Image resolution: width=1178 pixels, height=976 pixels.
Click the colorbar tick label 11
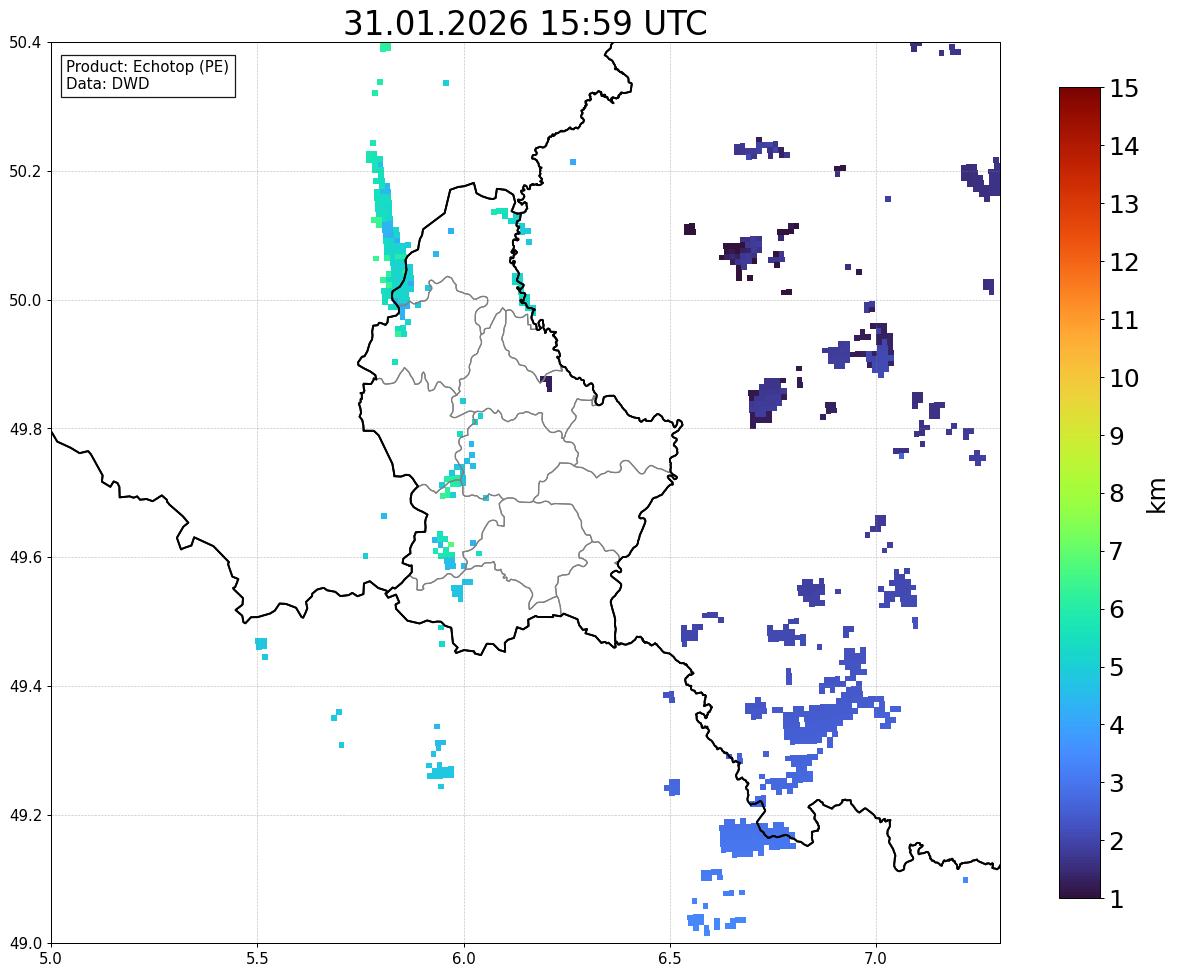click(x=1124, y=320)
